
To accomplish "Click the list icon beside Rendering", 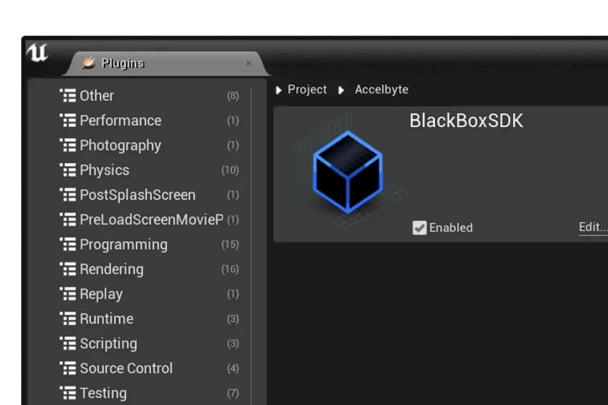I will click(x=68, y=269).
